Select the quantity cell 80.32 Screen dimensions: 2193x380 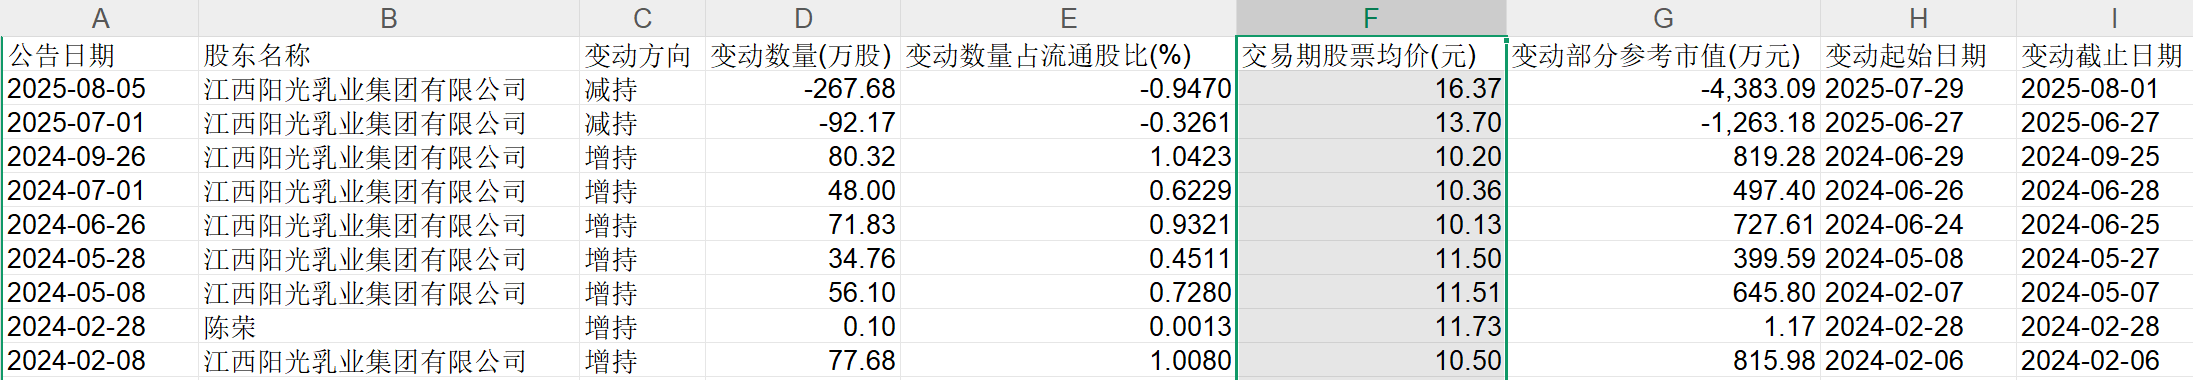(x=803, y=157)
